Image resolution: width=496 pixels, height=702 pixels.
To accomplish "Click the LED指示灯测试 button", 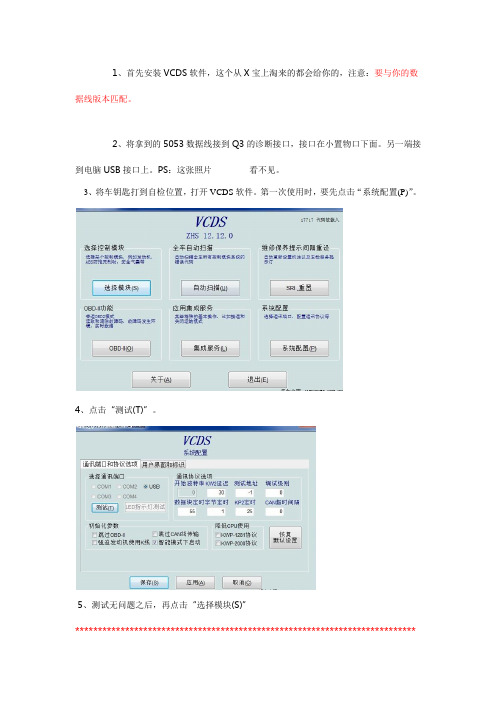I will point(145,507).
